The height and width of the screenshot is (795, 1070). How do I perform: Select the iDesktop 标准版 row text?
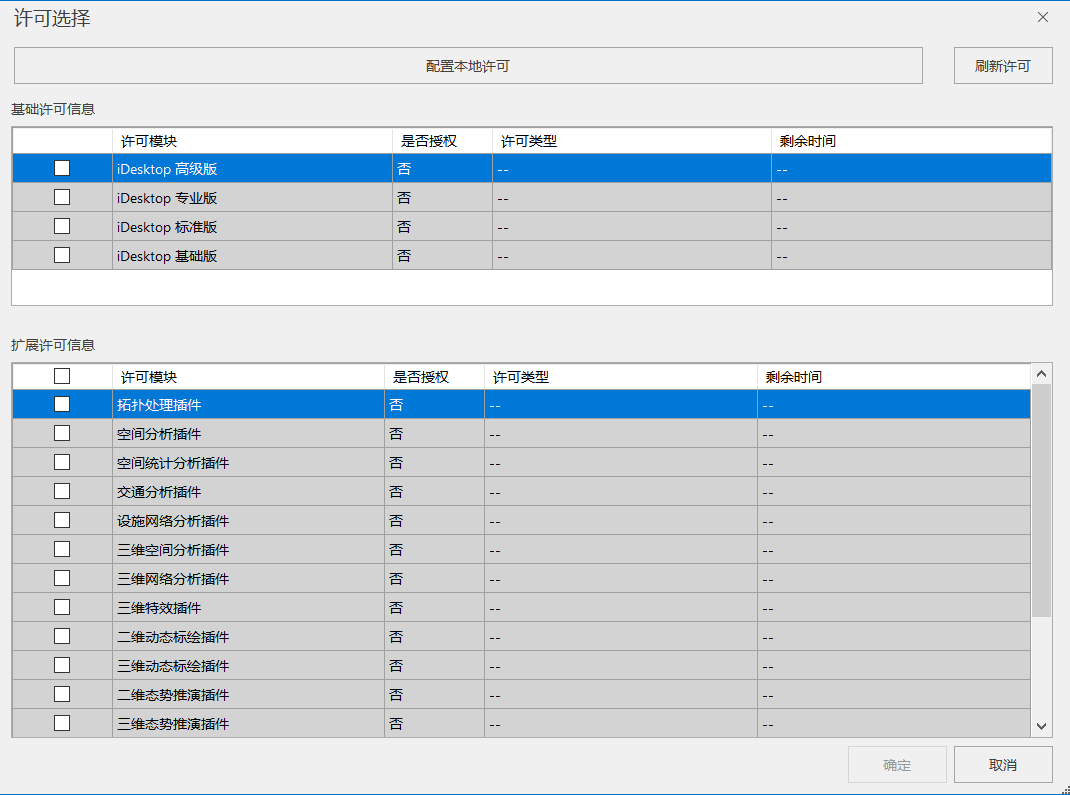pyautogui.click(x=167, y=227)
